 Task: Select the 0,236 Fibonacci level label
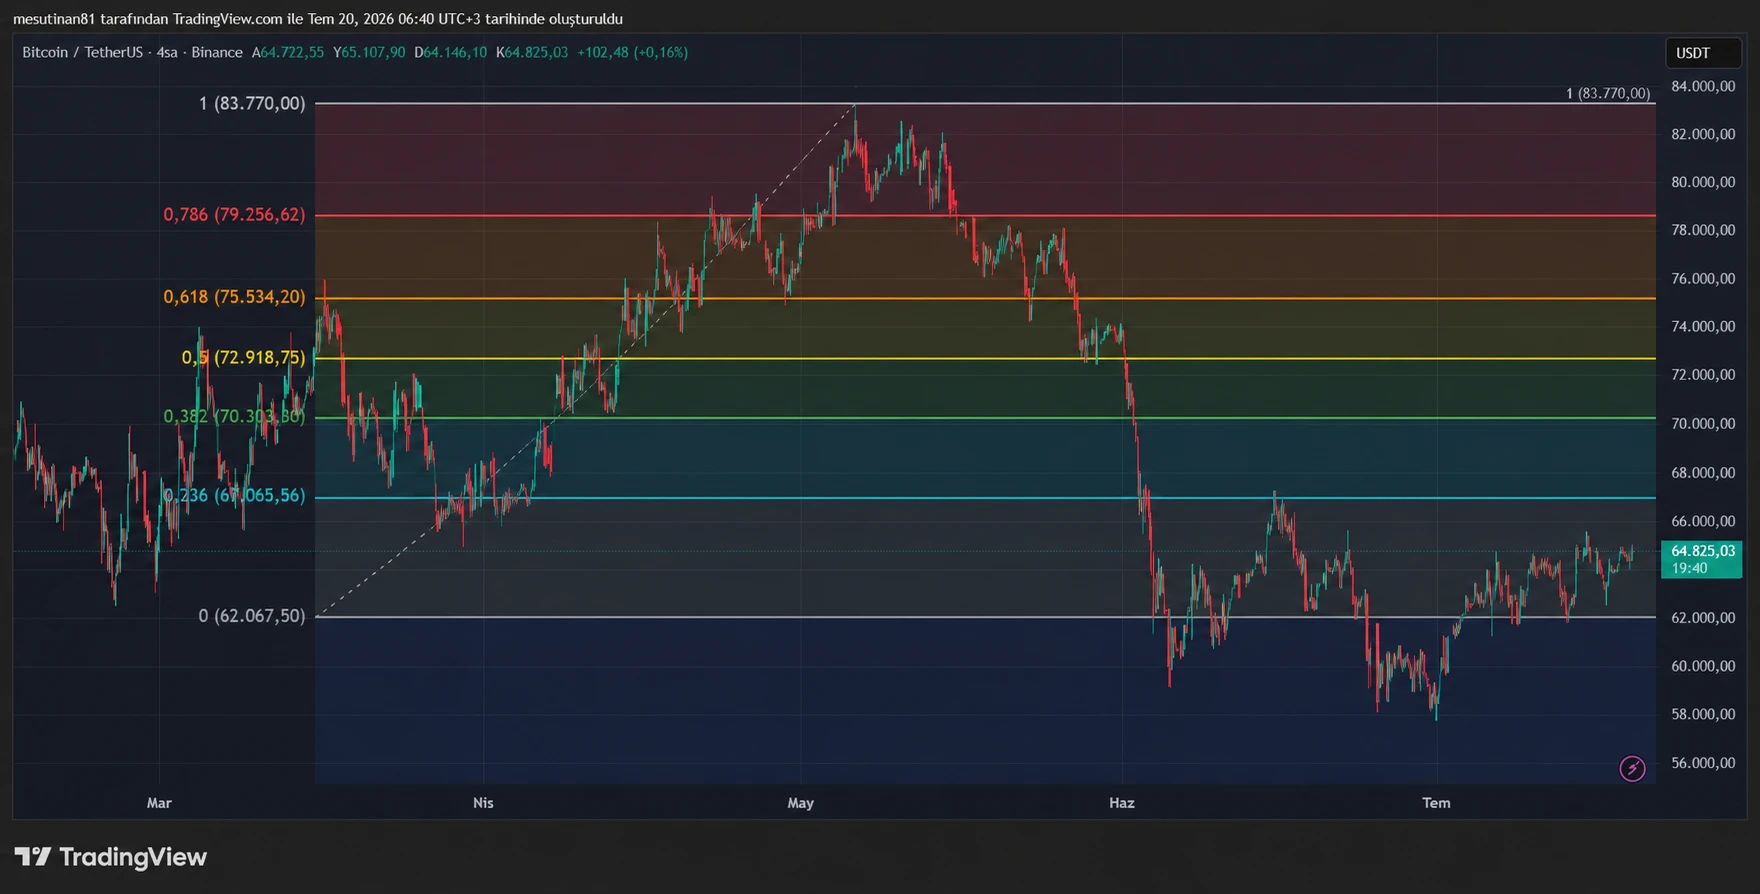[x=234, y=495]
